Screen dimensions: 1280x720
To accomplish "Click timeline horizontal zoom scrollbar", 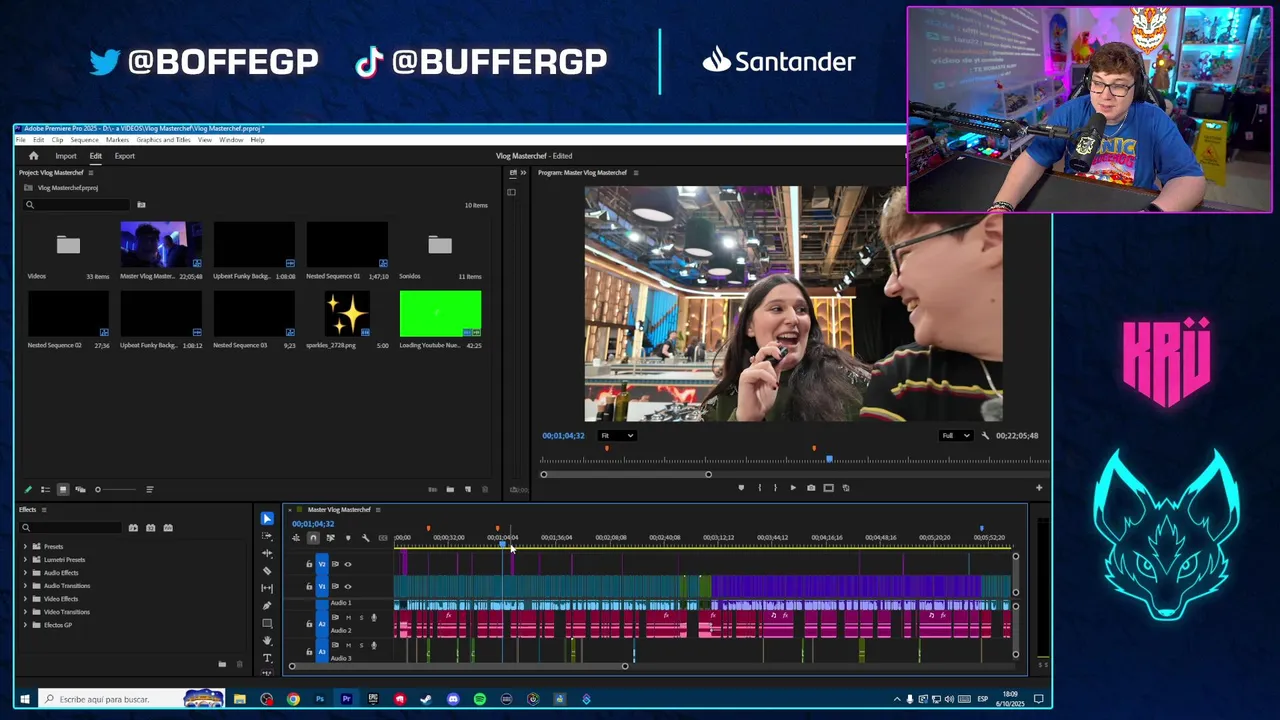I will pos(458,666).
